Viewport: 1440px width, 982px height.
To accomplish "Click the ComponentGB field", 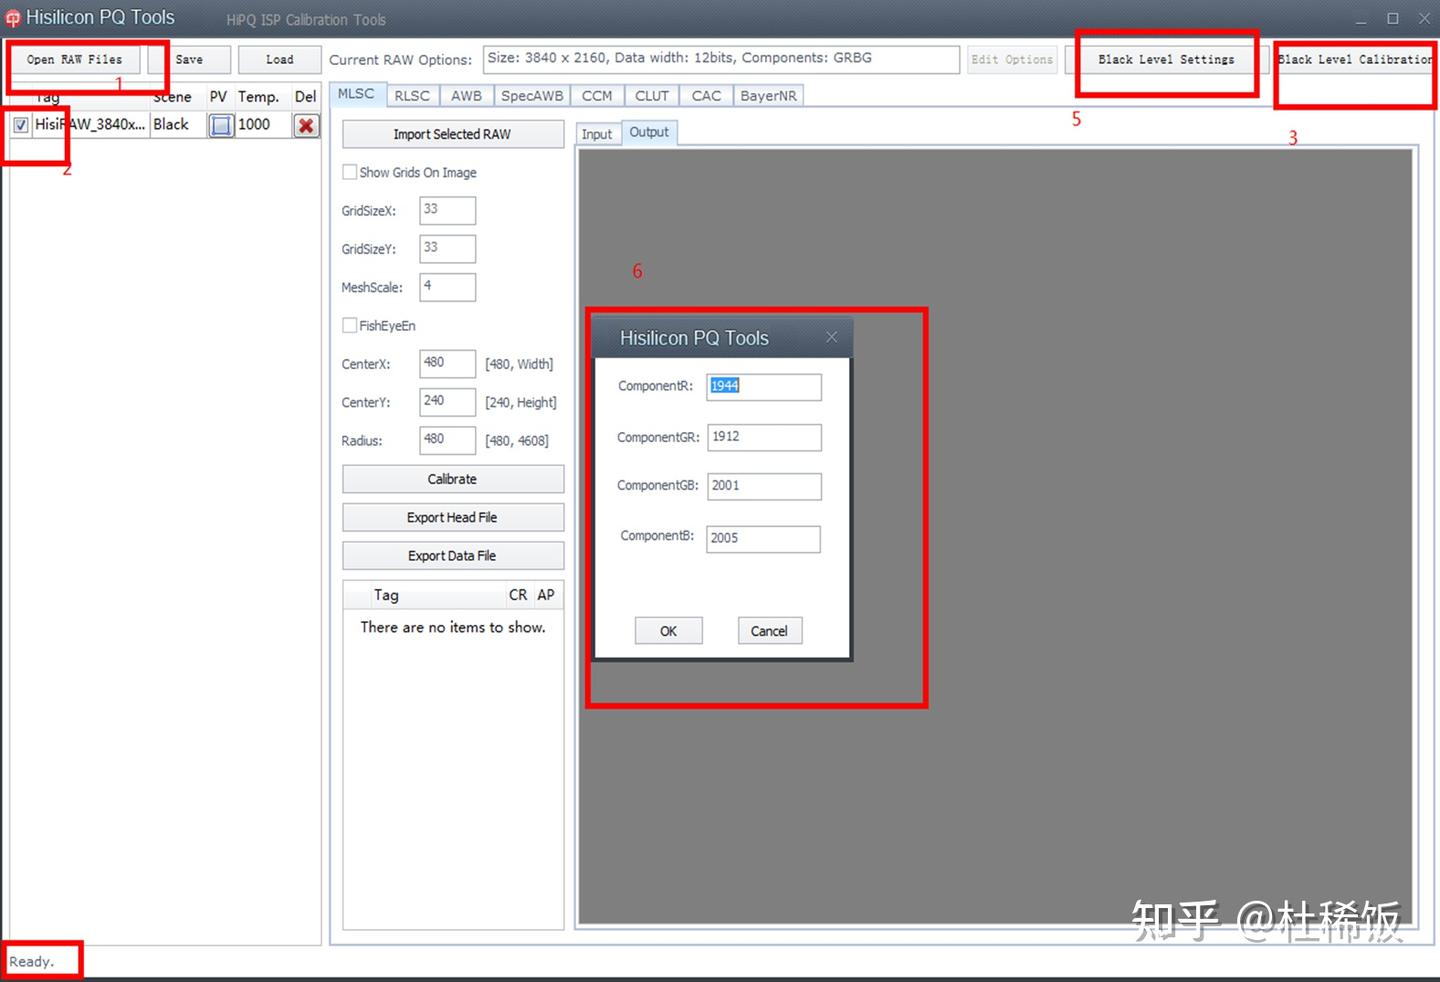I will point(764,486).
